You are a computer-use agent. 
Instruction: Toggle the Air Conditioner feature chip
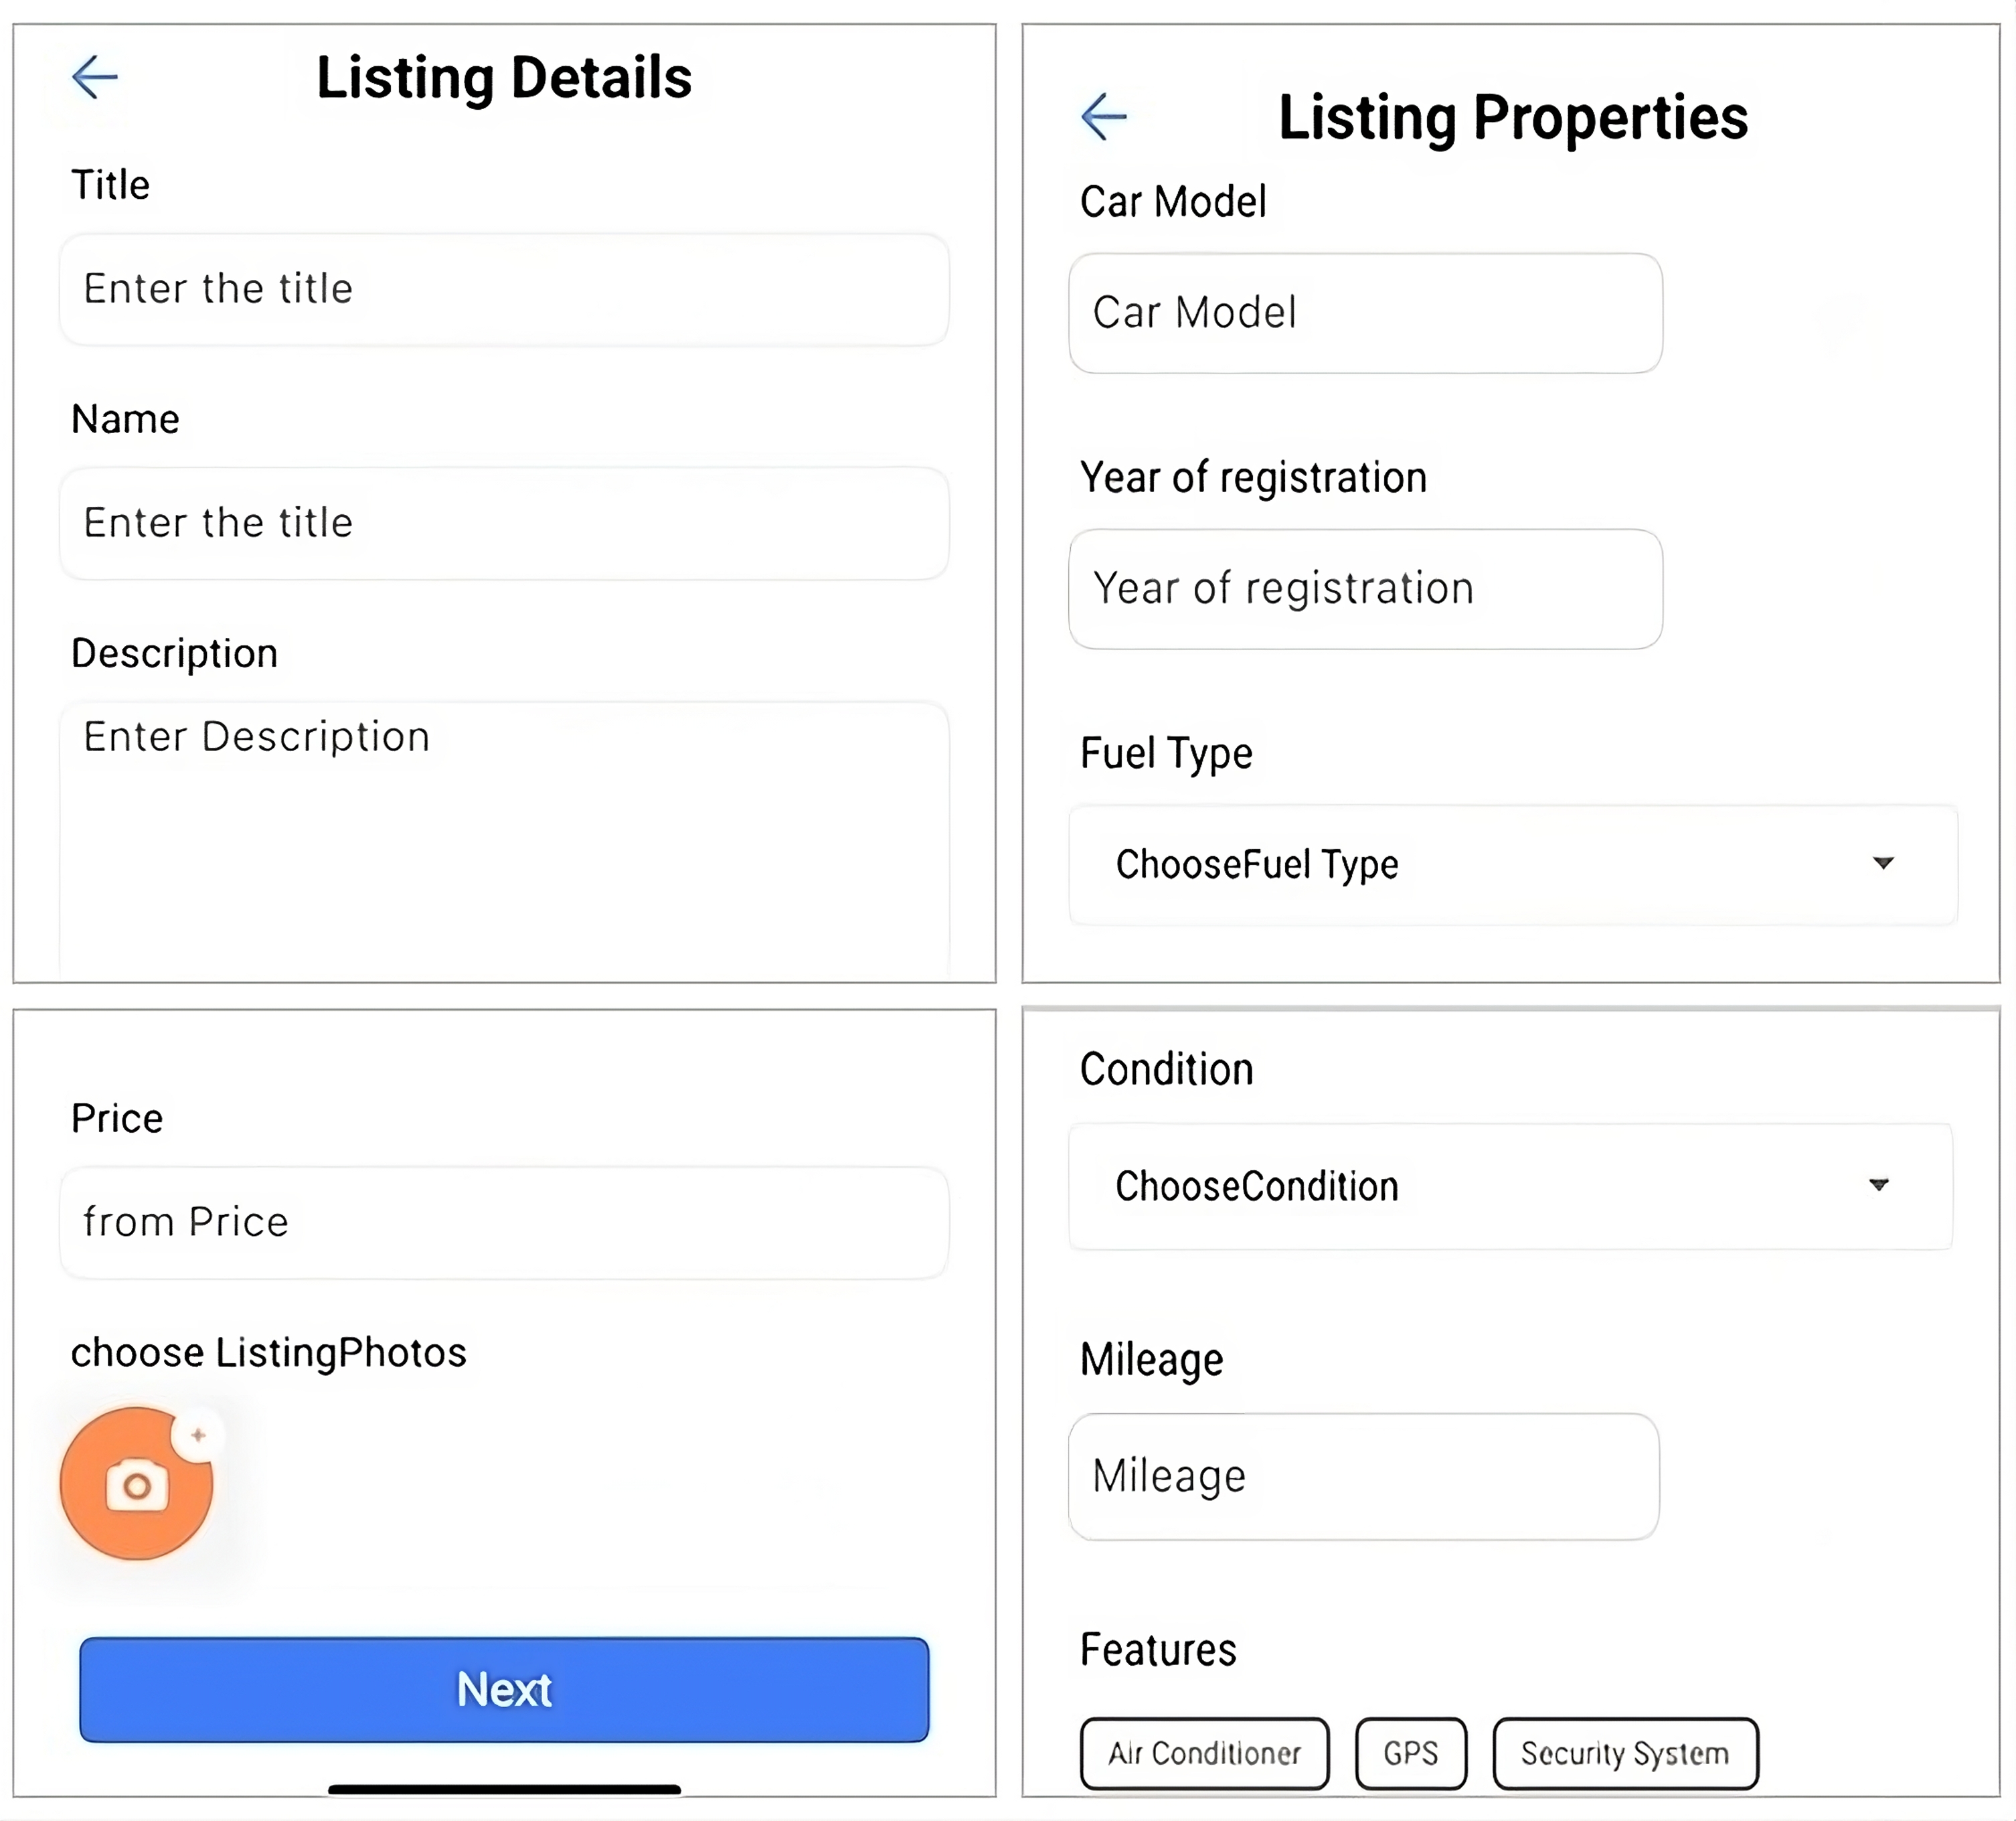1204,1753
